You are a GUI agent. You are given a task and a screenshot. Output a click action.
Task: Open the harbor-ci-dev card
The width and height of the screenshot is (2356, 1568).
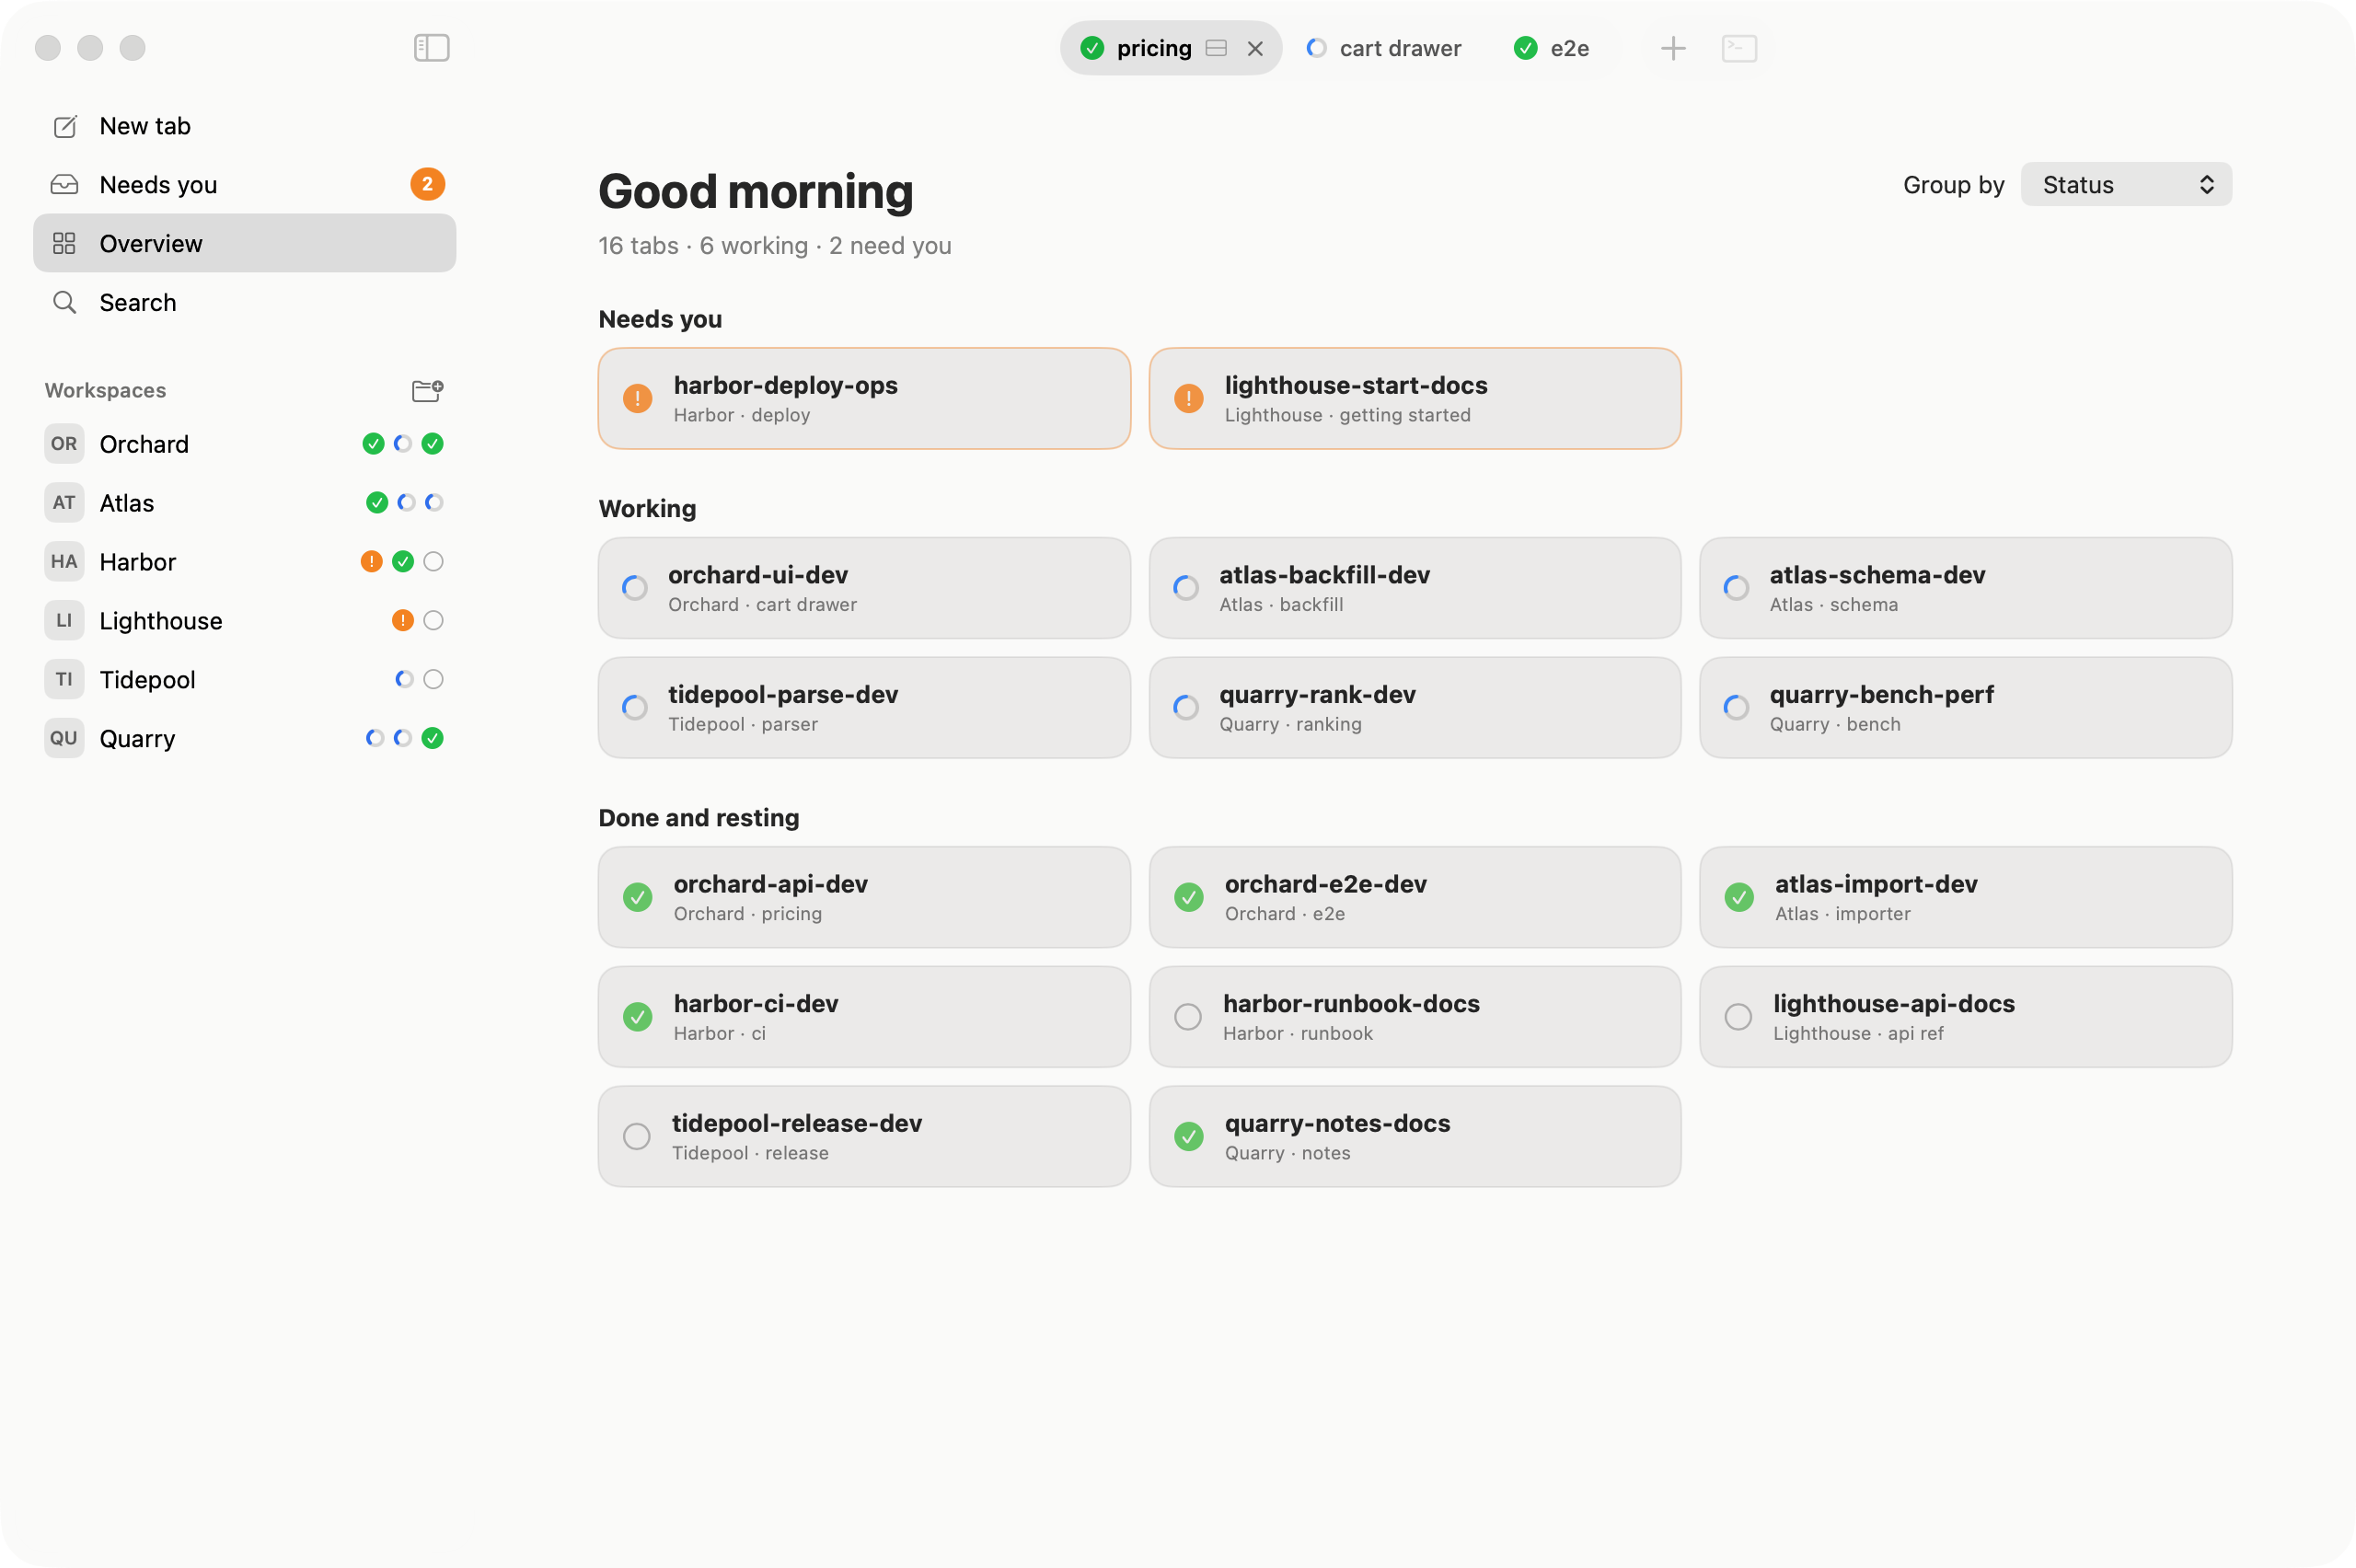click(x=864, y=1016)
